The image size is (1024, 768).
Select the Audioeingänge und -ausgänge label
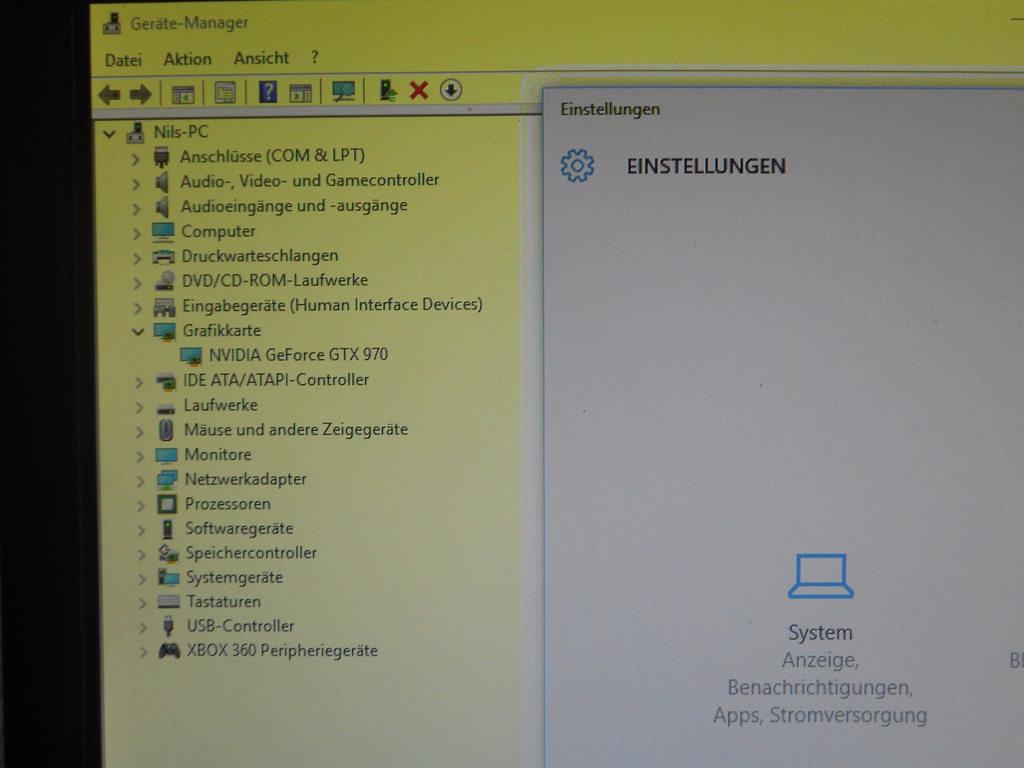[x=294, y=206]
